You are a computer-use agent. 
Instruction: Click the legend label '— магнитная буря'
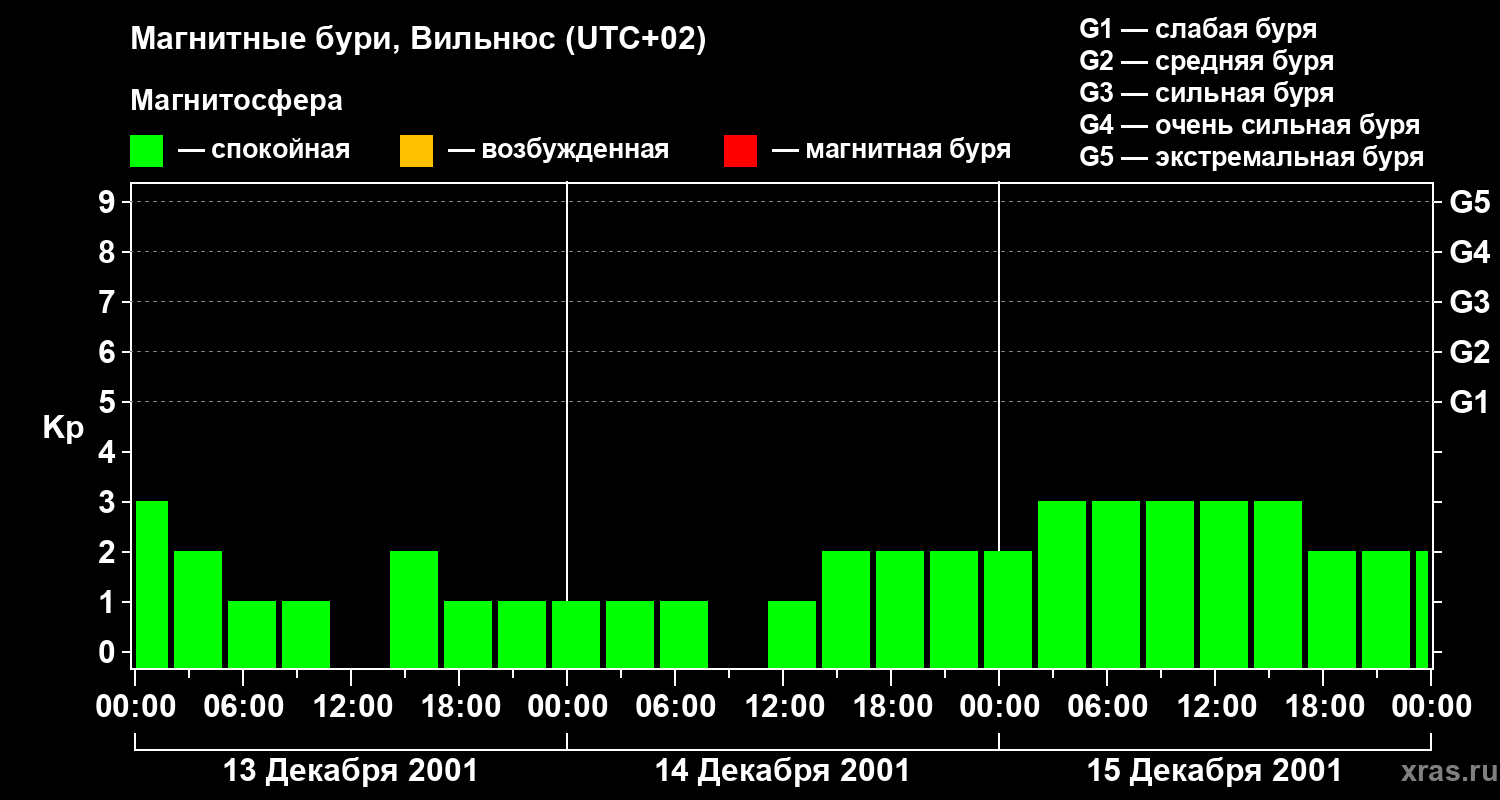point(891,151)
